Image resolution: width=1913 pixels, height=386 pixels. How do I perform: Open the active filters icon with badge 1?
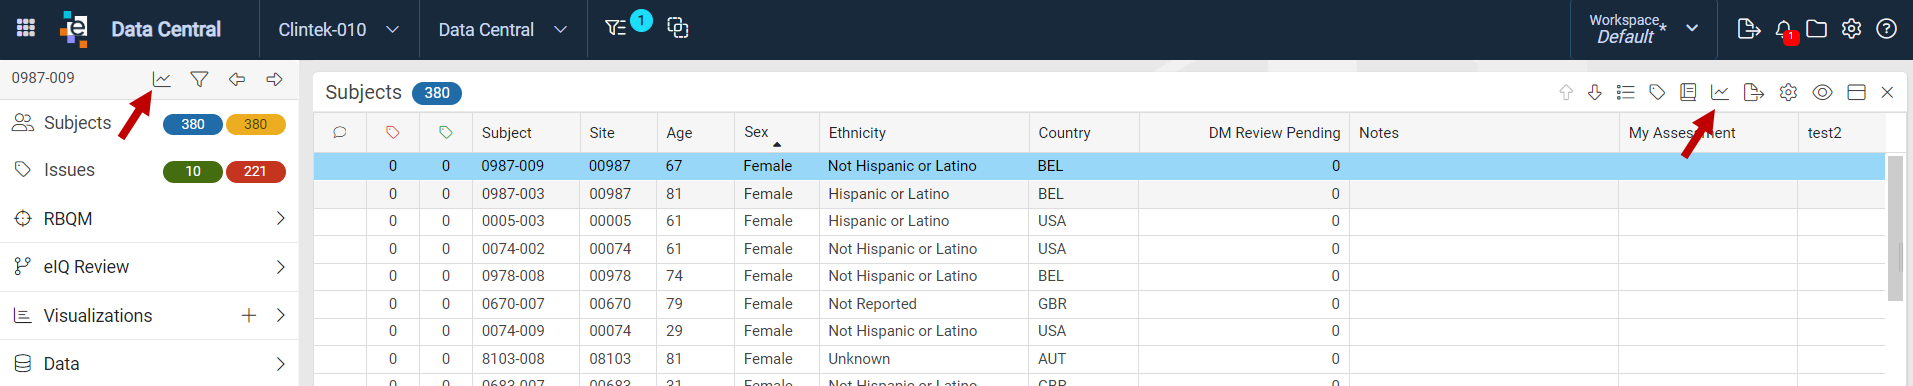click(616, 28)
